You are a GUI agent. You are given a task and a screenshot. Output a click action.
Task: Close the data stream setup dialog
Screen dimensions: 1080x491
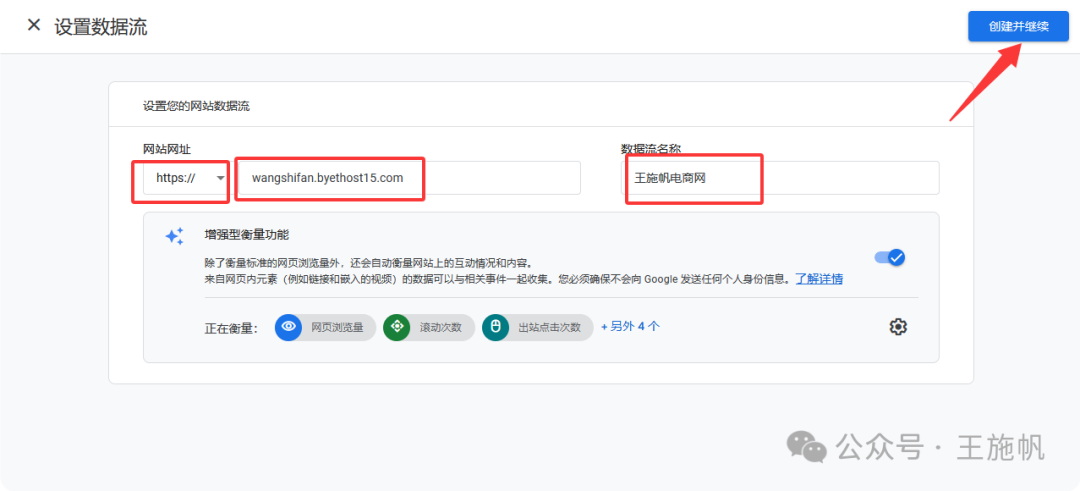point(34,25)
